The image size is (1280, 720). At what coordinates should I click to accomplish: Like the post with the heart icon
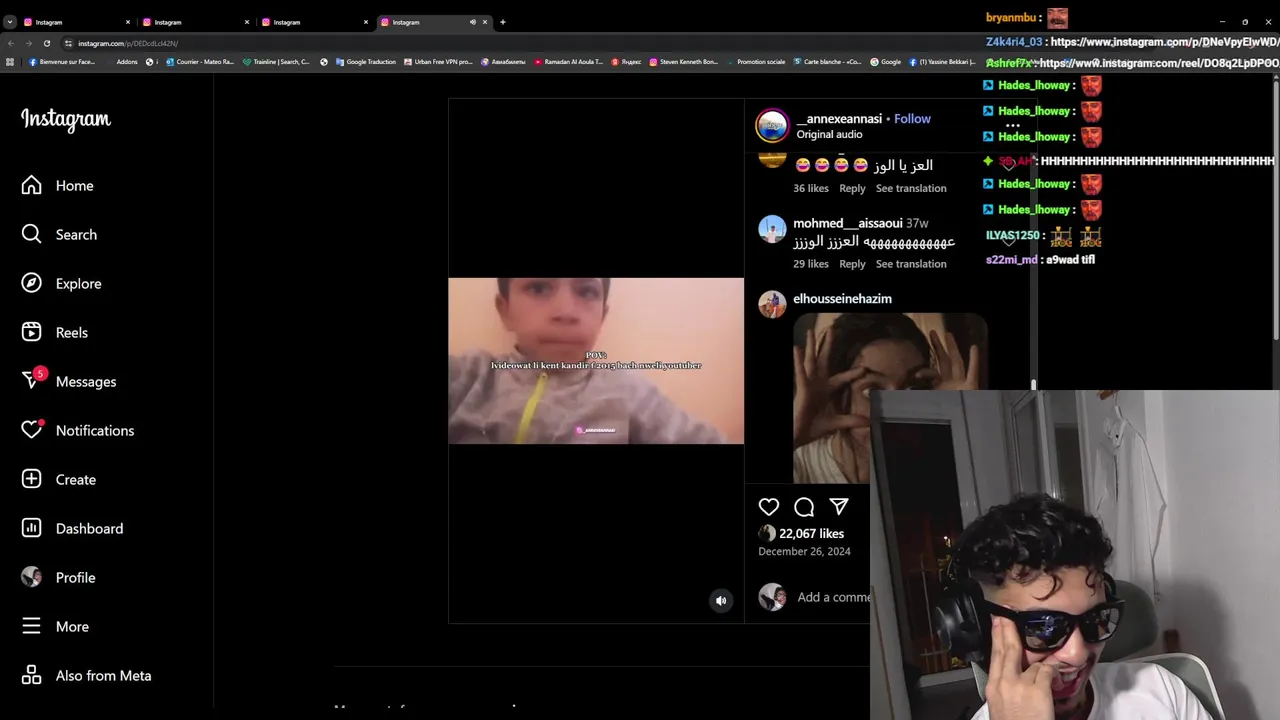(x=768, y=507)
